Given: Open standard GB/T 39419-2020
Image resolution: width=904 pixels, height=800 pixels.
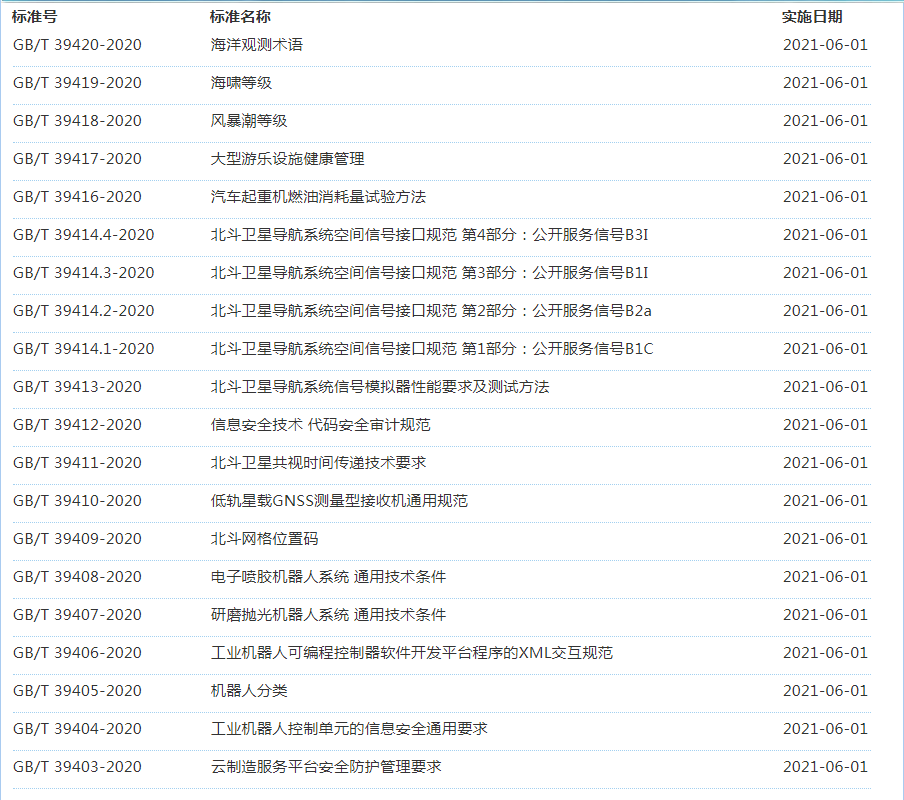Looking at the screenshot, I should (77, 83).
